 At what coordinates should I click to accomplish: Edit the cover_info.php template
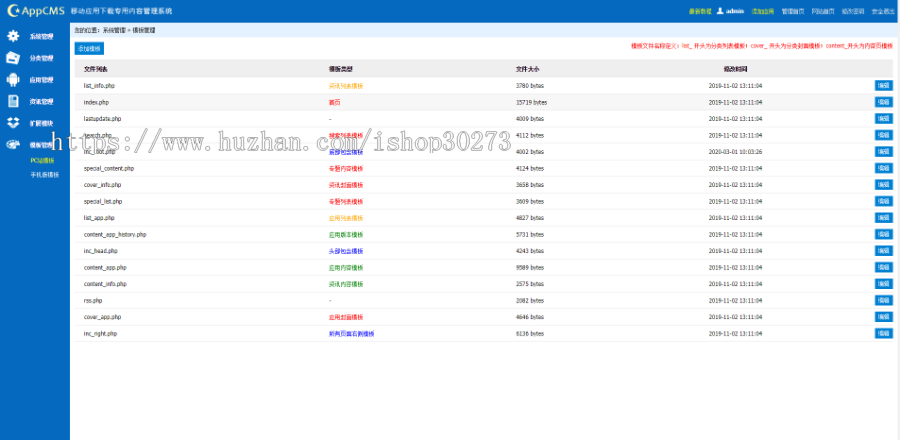pyautogui.click(x=883, y=185)
